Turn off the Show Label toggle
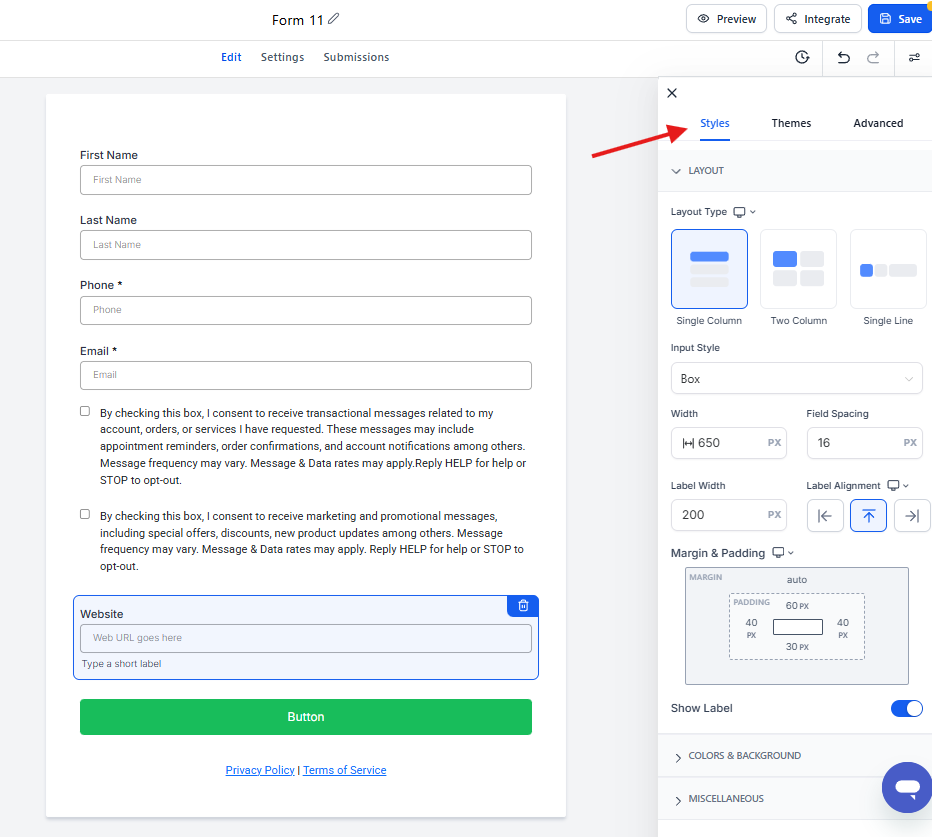 click(x=906, y=708)
